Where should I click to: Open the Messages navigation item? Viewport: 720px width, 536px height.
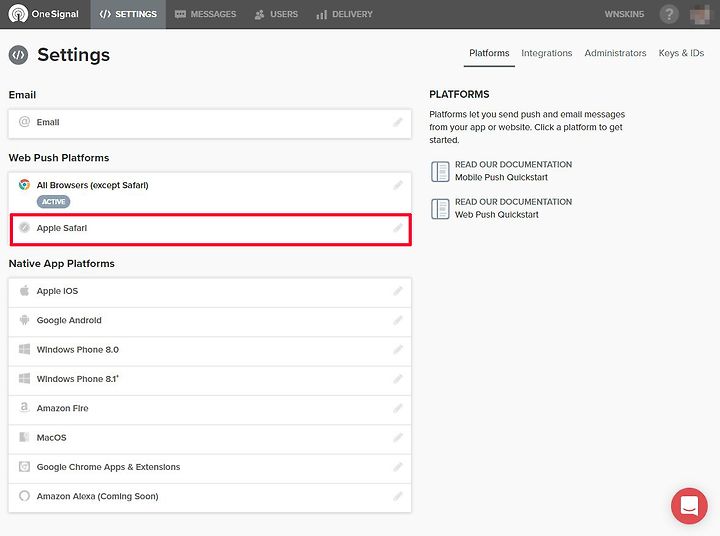(205, 14)
